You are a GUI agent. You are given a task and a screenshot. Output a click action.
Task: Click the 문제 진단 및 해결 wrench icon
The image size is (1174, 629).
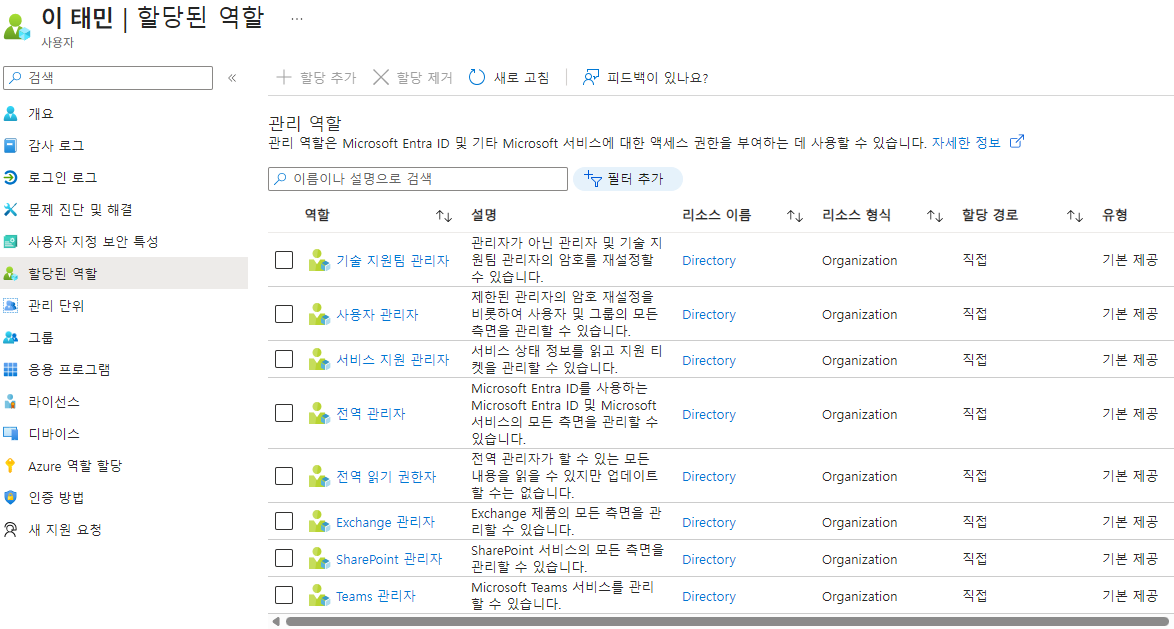[x=10, y=209]
